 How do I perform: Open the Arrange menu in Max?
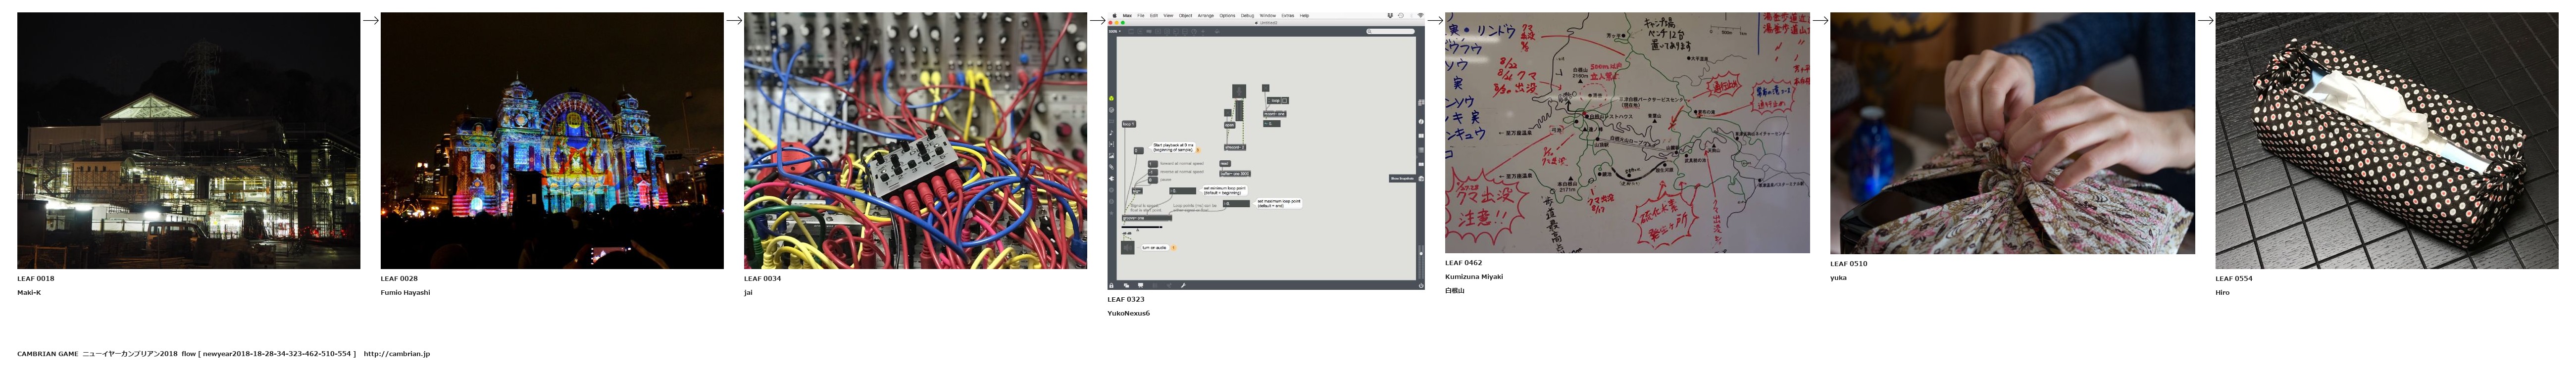[x=1206, y=16]
